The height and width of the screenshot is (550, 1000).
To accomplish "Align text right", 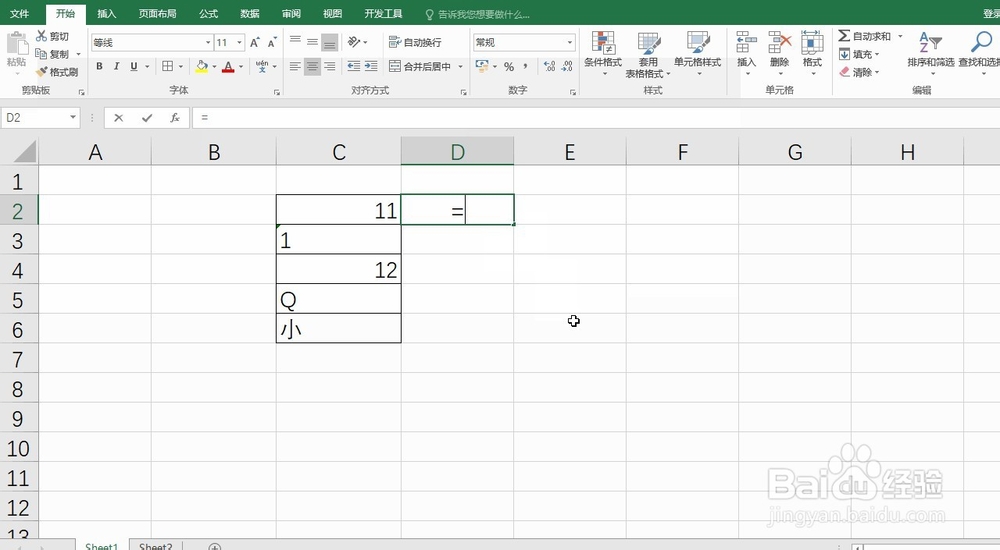I will 329,66.
